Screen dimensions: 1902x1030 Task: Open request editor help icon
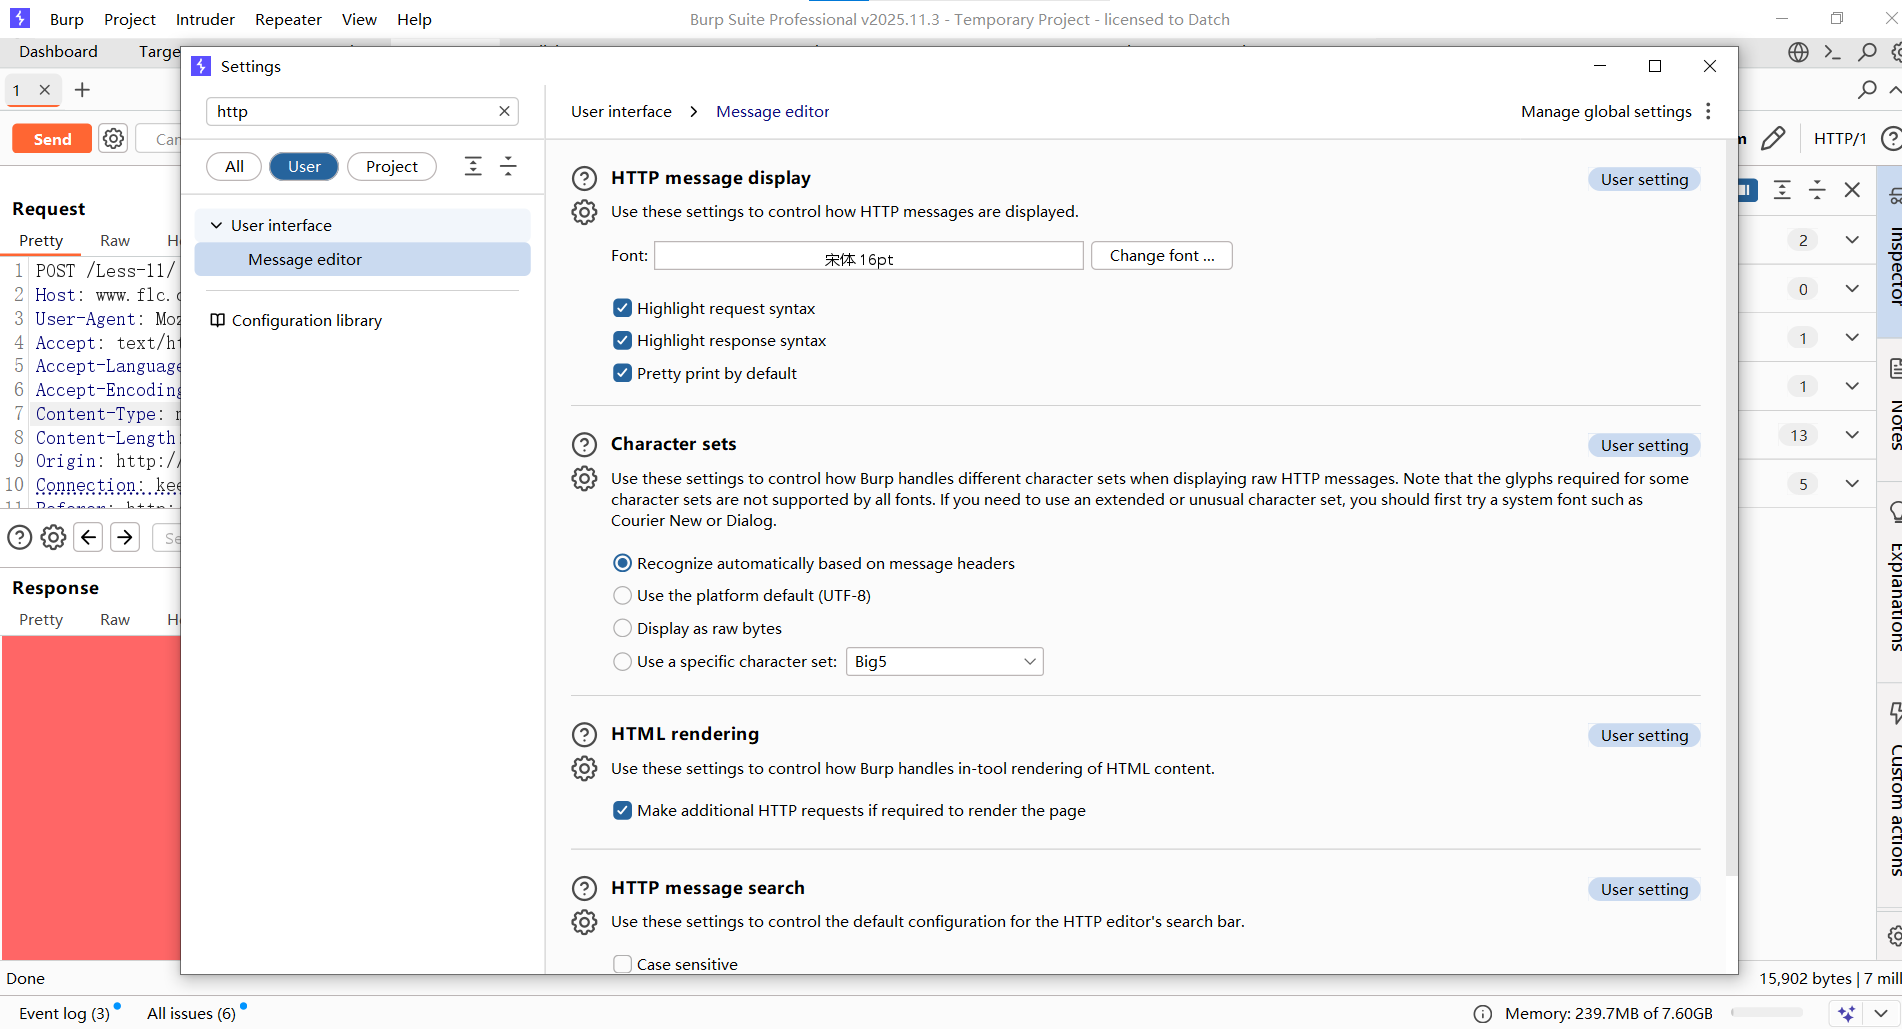pyautogui.click(x=20, y=537)
